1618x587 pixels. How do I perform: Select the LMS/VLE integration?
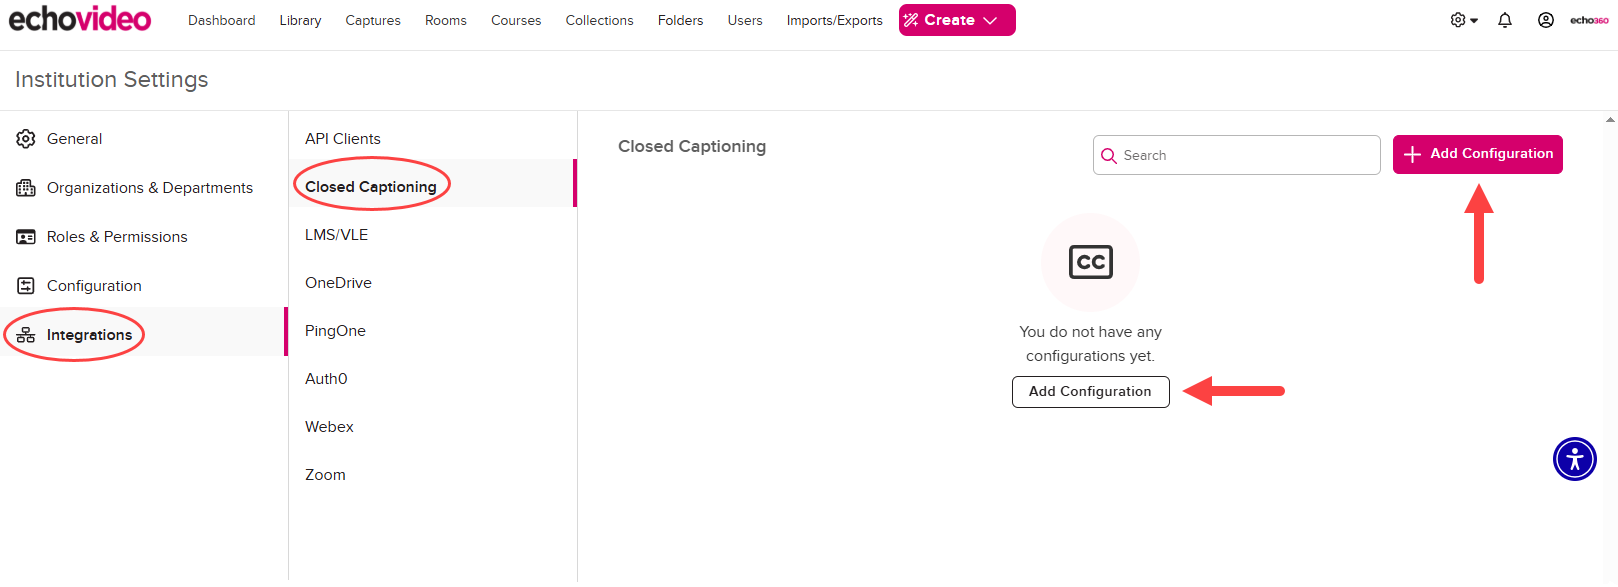(x=336, y=235)
